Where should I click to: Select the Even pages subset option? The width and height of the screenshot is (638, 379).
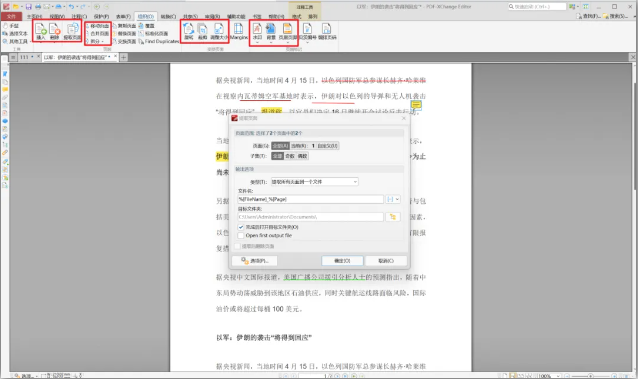302,156
